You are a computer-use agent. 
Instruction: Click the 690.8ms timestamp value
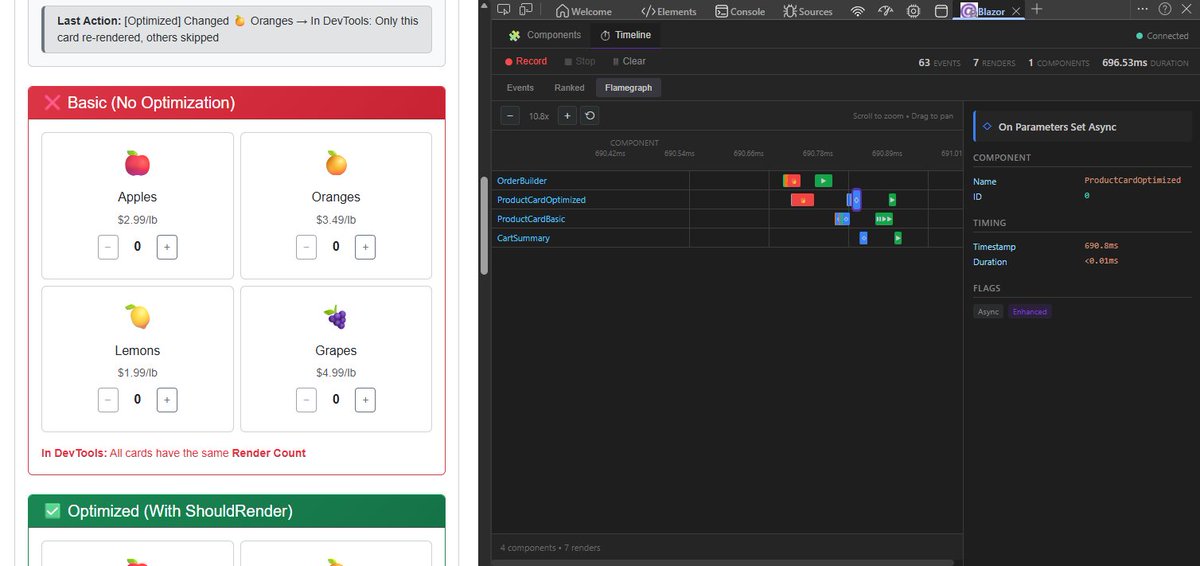[x=1100, y=246]
